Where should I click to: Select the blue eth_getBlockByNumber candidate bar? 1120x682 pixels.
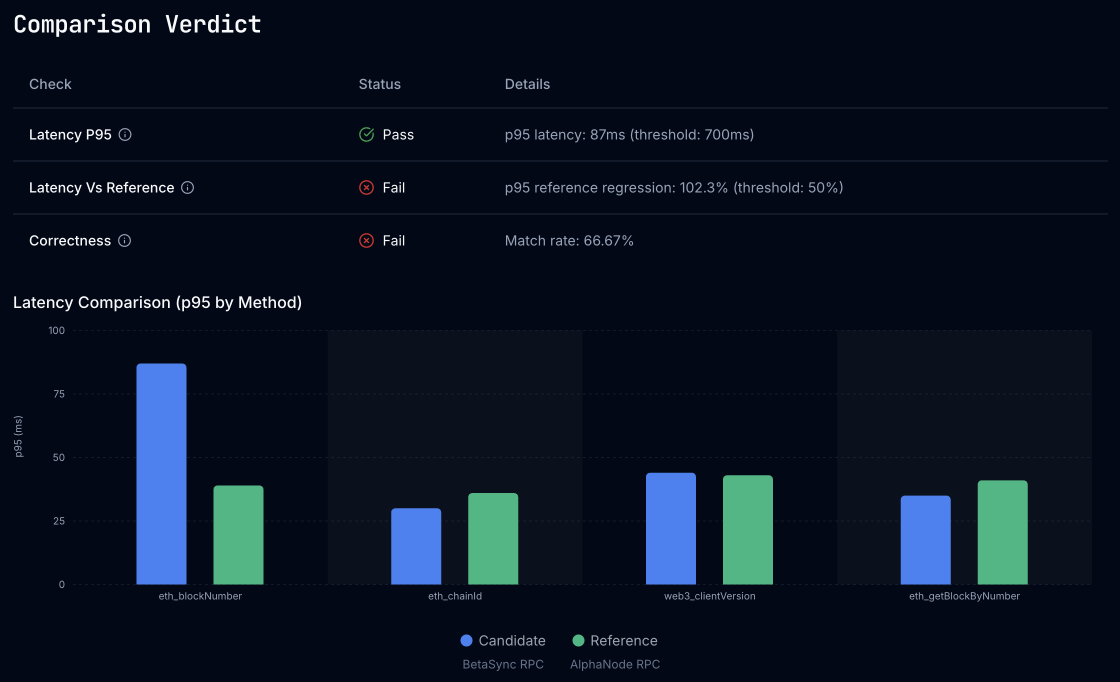click(926, 540)
